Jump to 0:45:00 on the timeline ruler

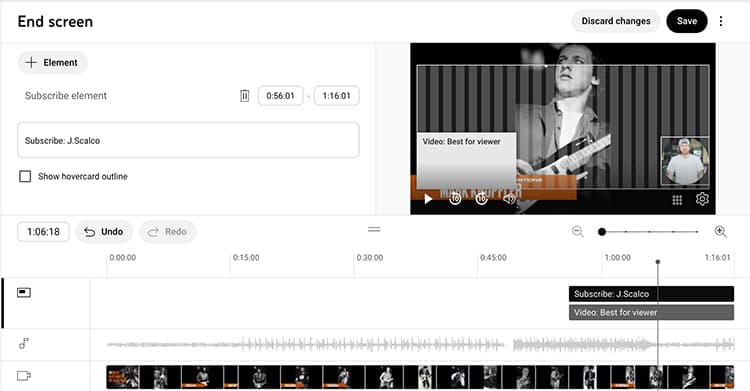click(x=493, y=257)
